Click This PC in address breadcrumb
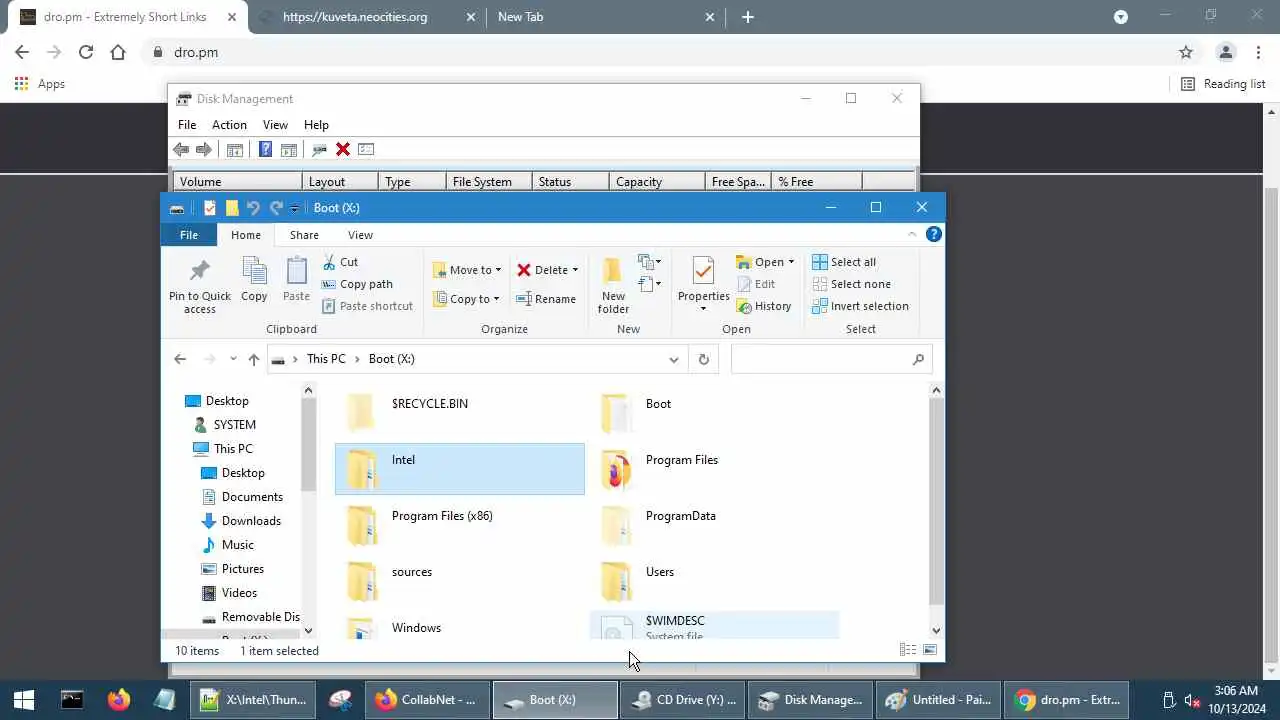The image size is (1280, 720). (x=326, y=359)
